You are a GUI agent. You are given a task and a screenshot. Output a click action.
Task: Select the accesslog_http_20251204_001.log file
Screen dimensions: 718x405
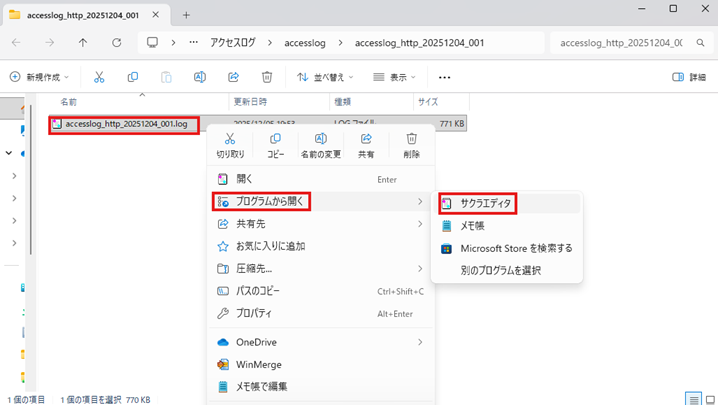pos(124,124)
